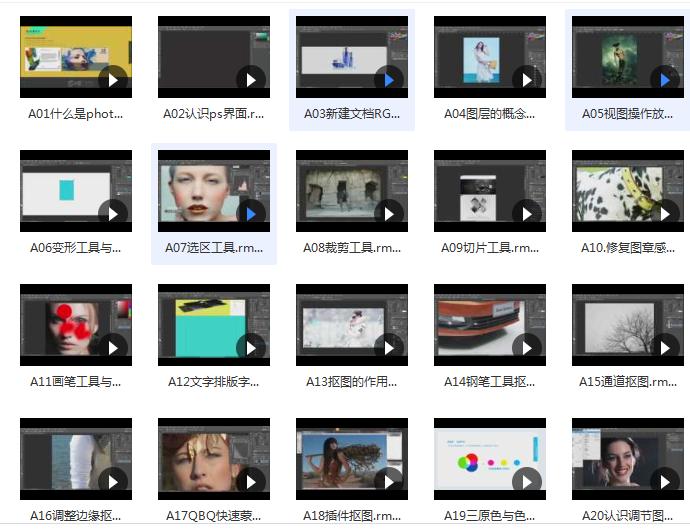Play the A17QBQ快速蒙... video
690x530 pixels.
pos(251,482)
